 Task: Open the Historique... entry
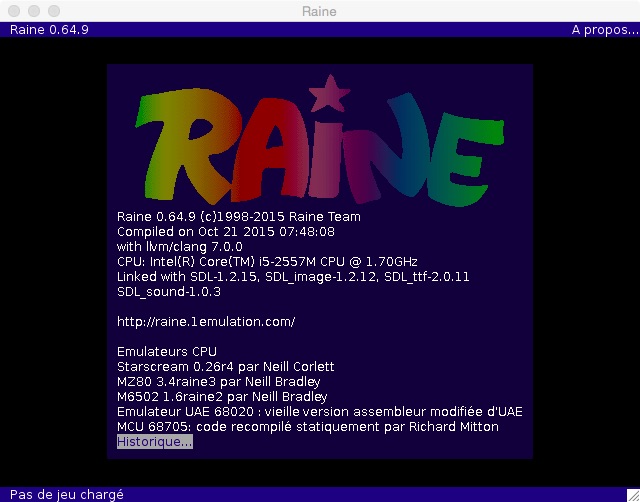click(x=154, y=442)
